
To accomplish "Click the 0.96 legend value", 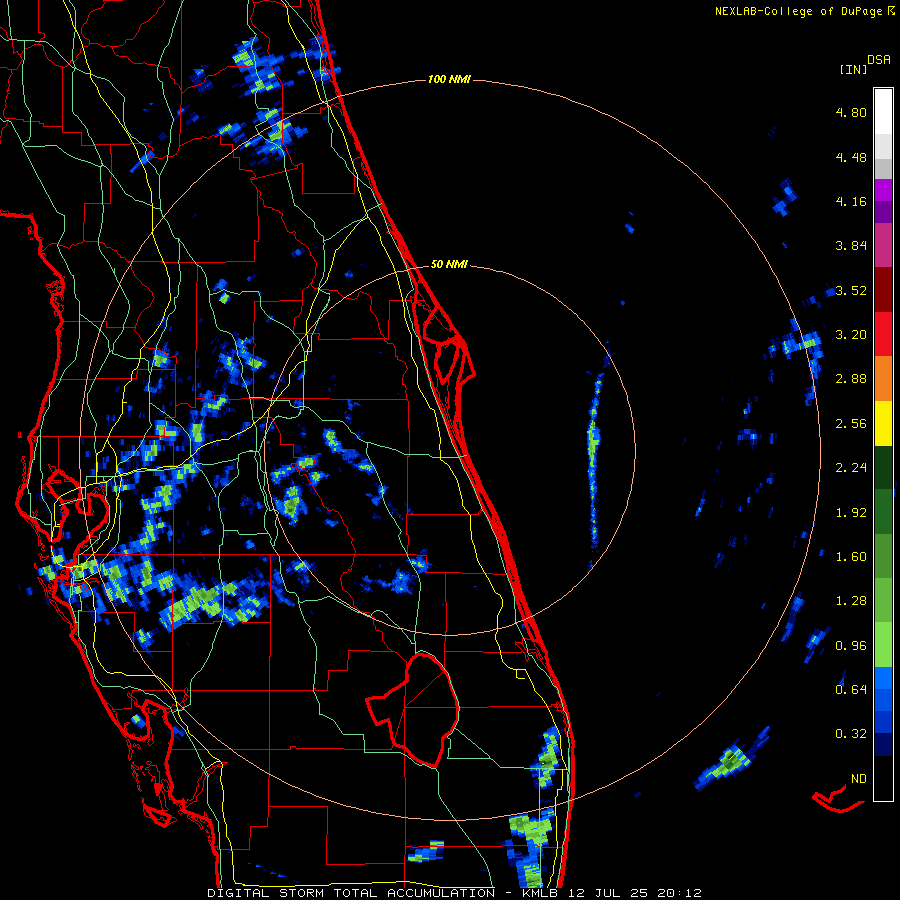I will (x=851, y=646).
